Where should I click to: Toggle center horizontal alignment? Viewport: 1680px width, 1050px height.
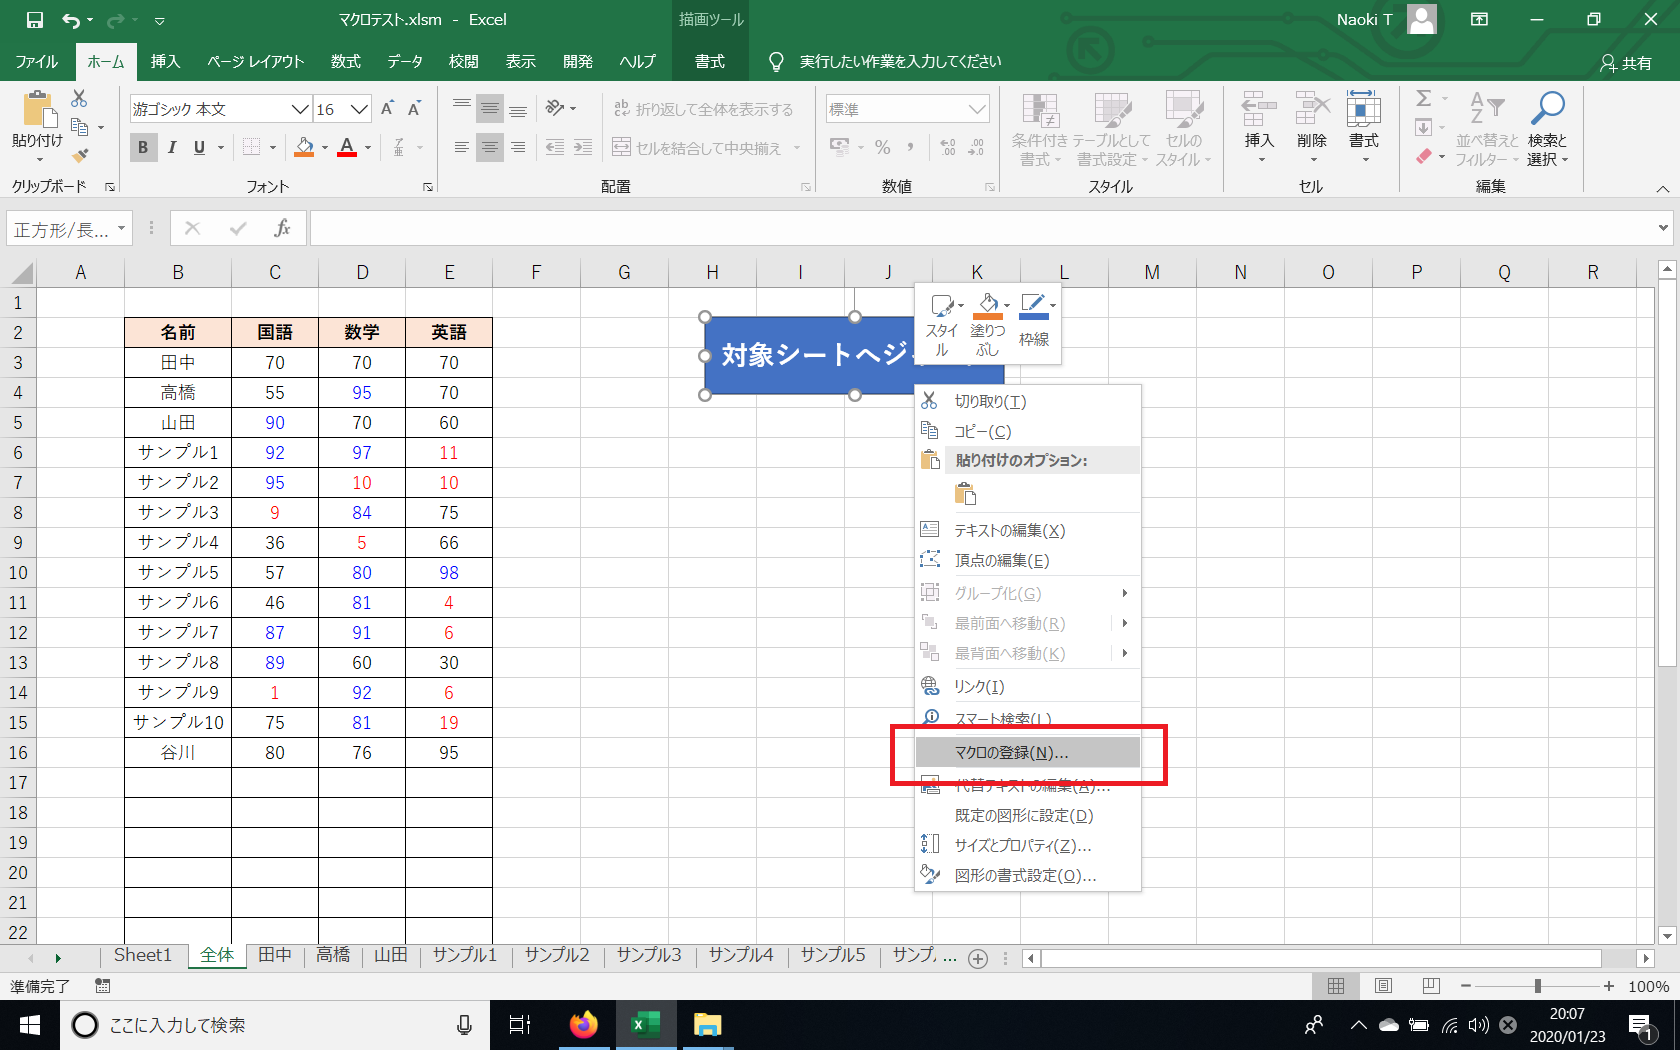(489, 148)
